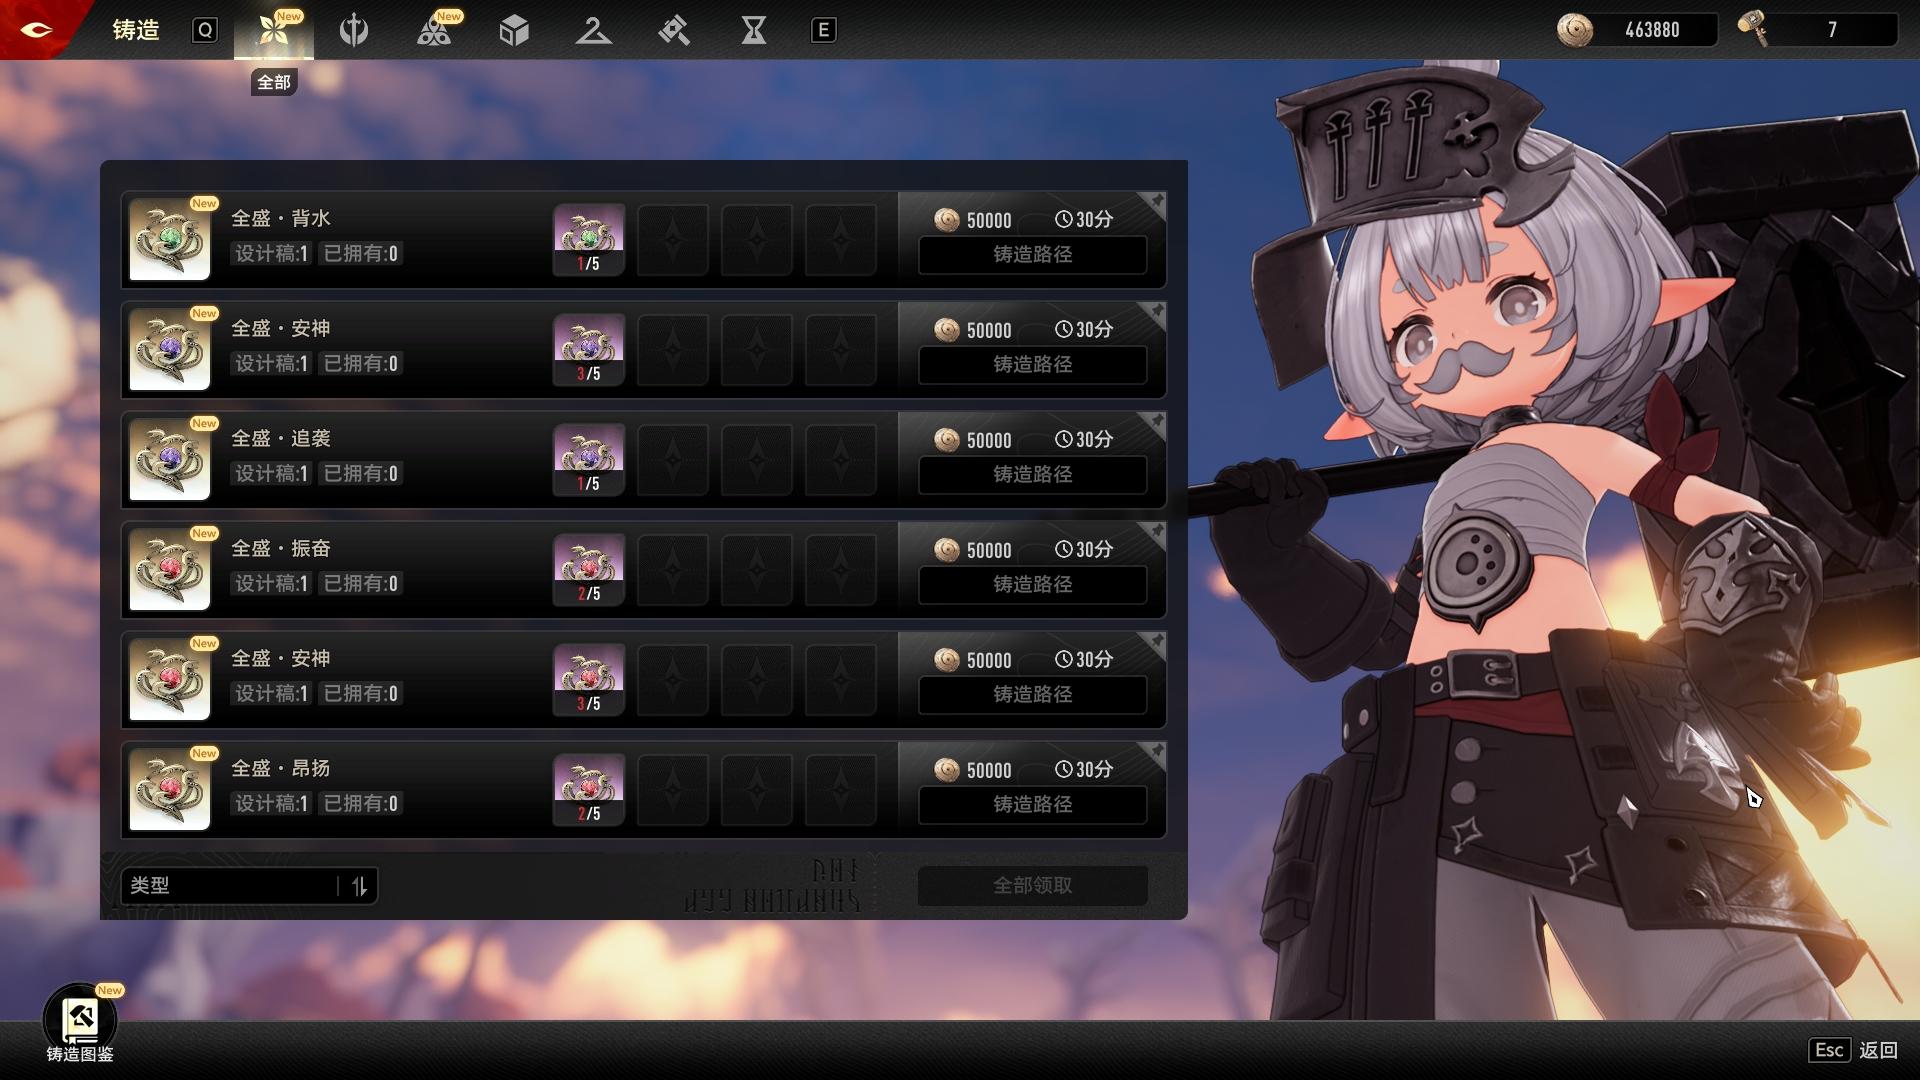This screenshot has height=1080, width=1920.
Task: Open the hammer forging tab
Action: (674, 30)
